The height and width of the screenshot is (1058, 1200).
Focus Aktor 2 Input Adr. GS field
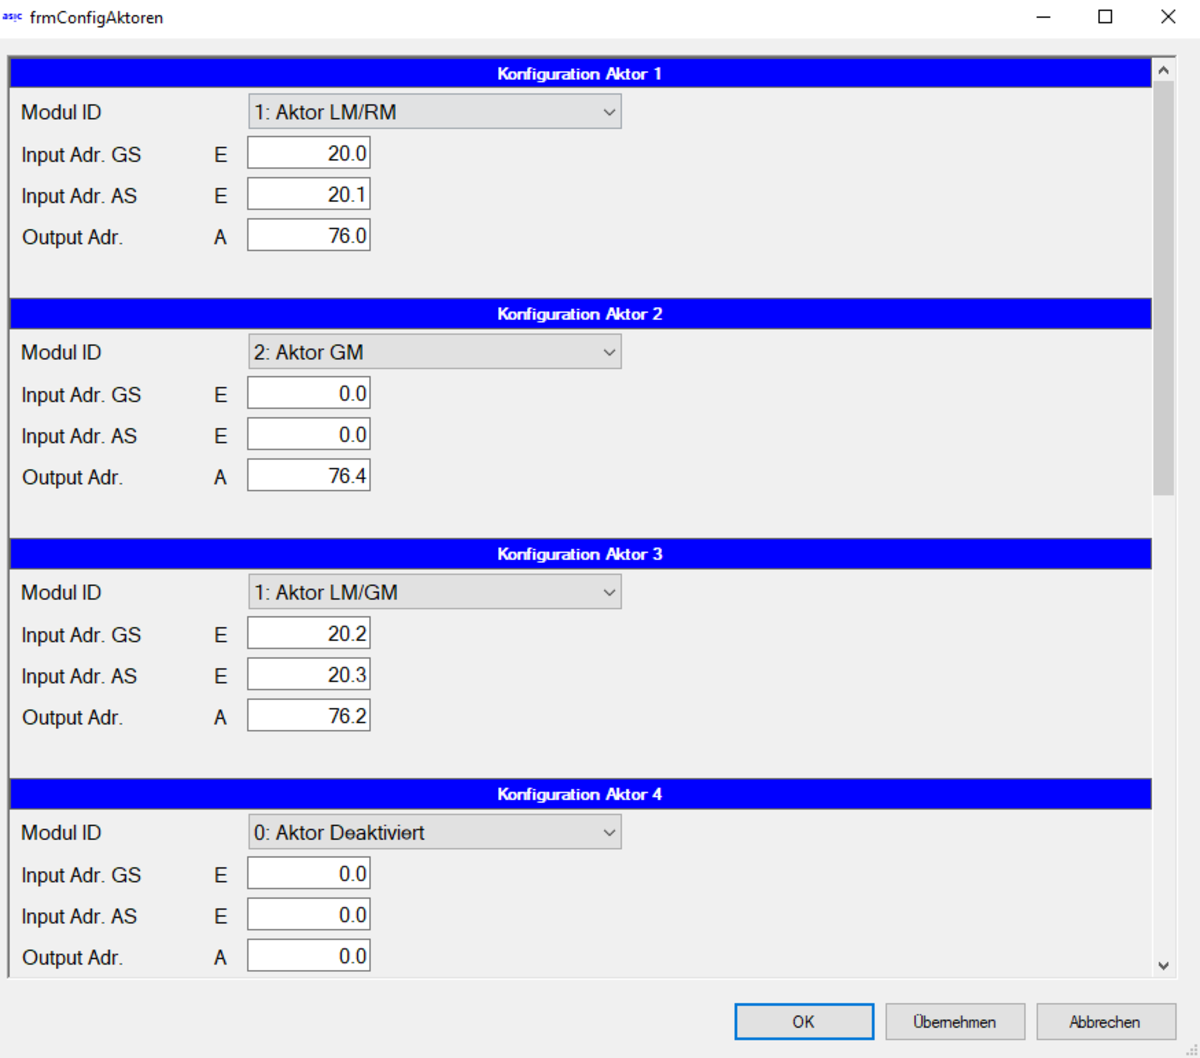309,394
